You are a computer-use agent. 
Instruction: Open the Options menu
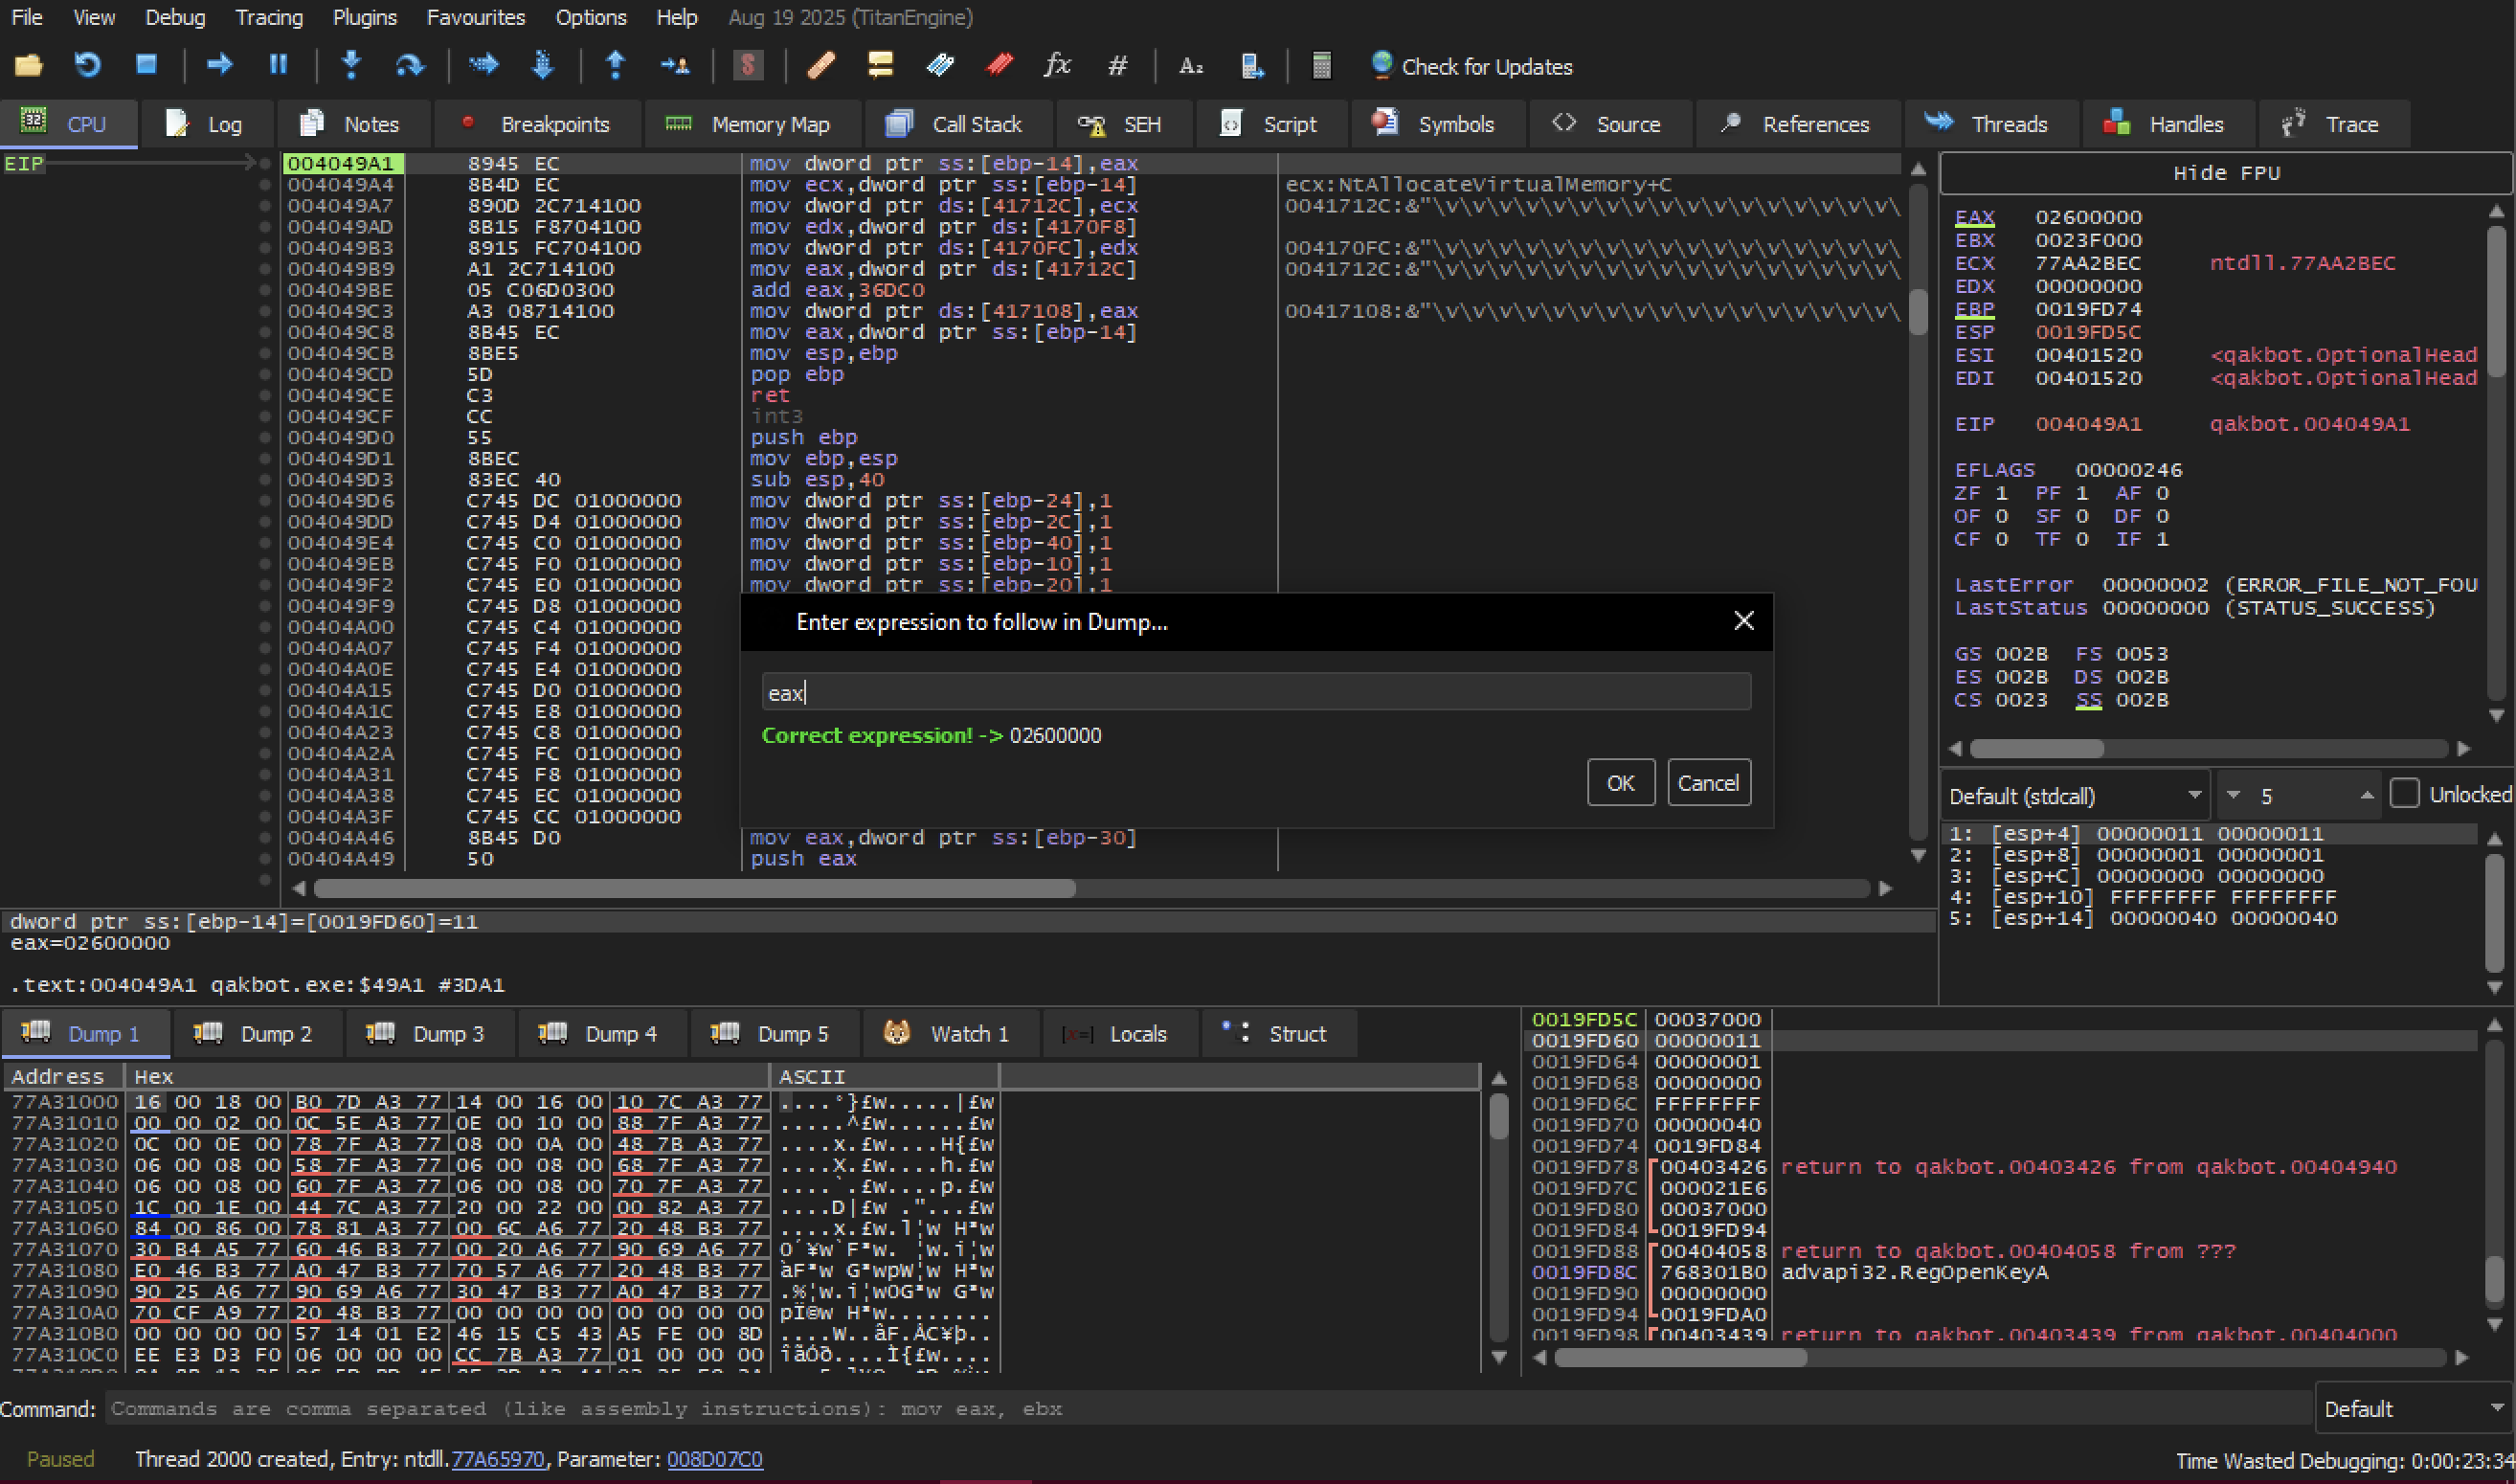tap(591, 17)
